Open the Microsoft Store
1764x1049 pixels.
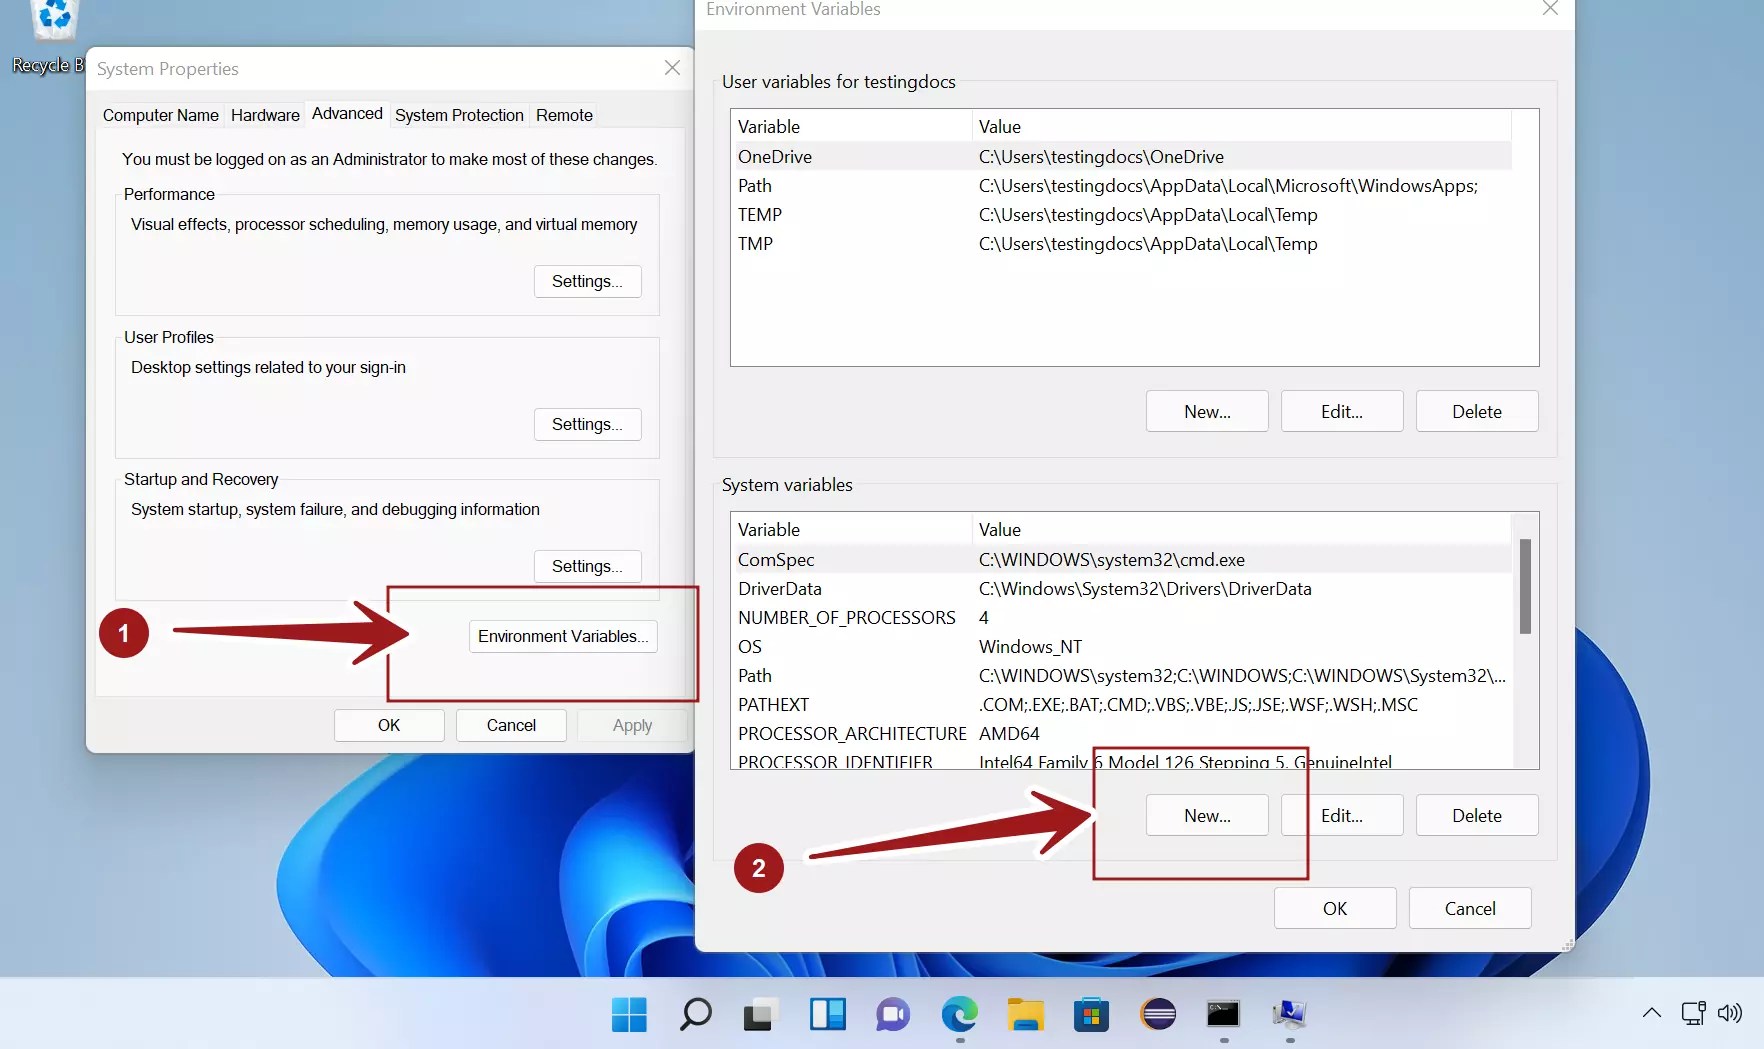pos(1091,1014)
